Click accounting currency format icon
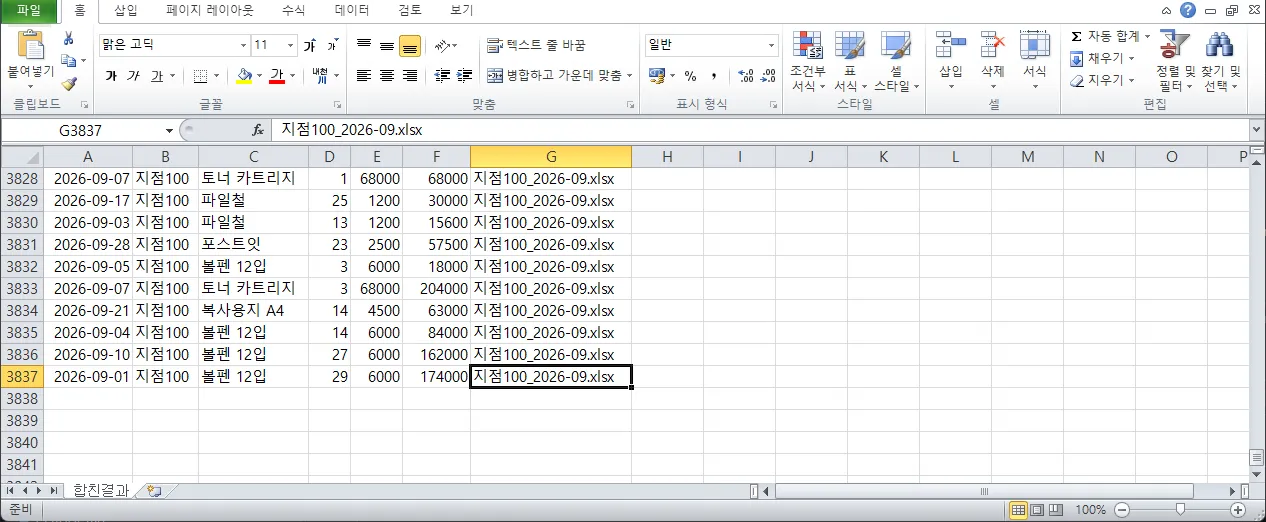Image resolution: width=1266 pixels, height=522 pixels. click(x=656, y=76)
